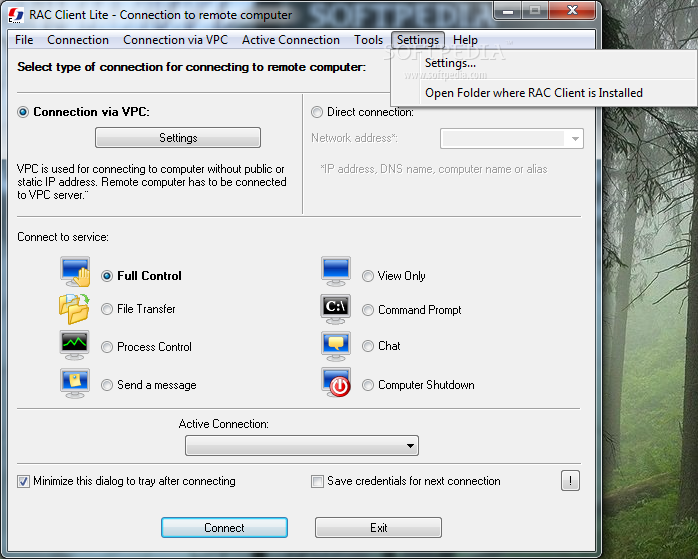The image size is (698, 559).
Task: Click the Computer Shutdown power icon
Action: pyautogui.click(x=336, y=383)
